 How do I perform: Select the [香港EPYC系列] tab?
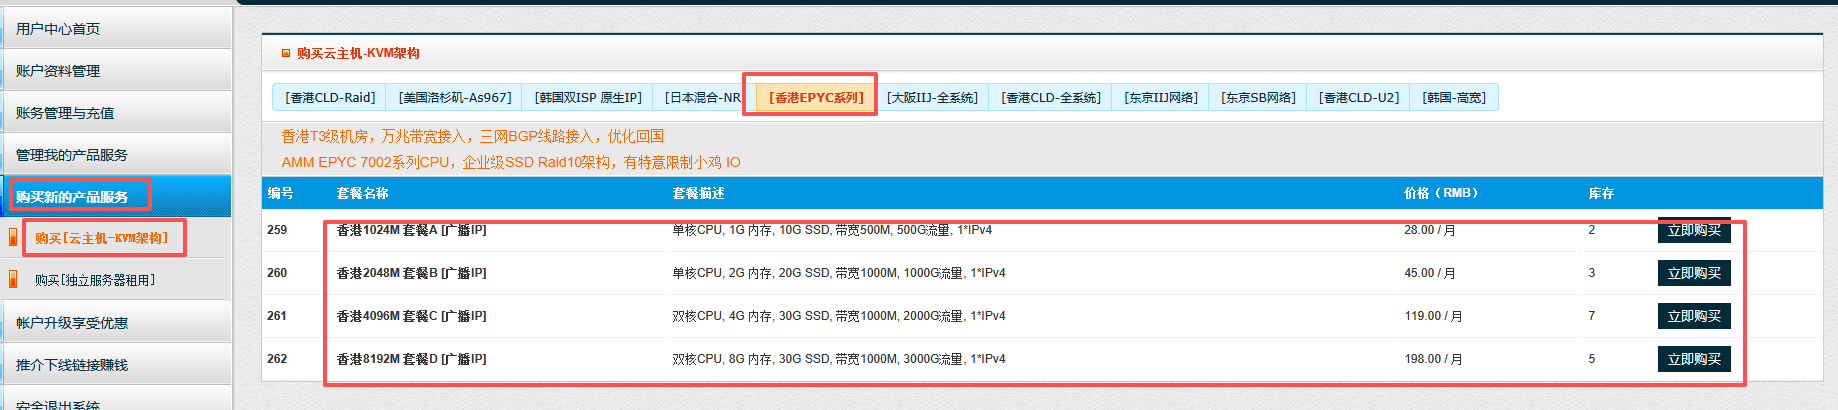tap(816, 97)
